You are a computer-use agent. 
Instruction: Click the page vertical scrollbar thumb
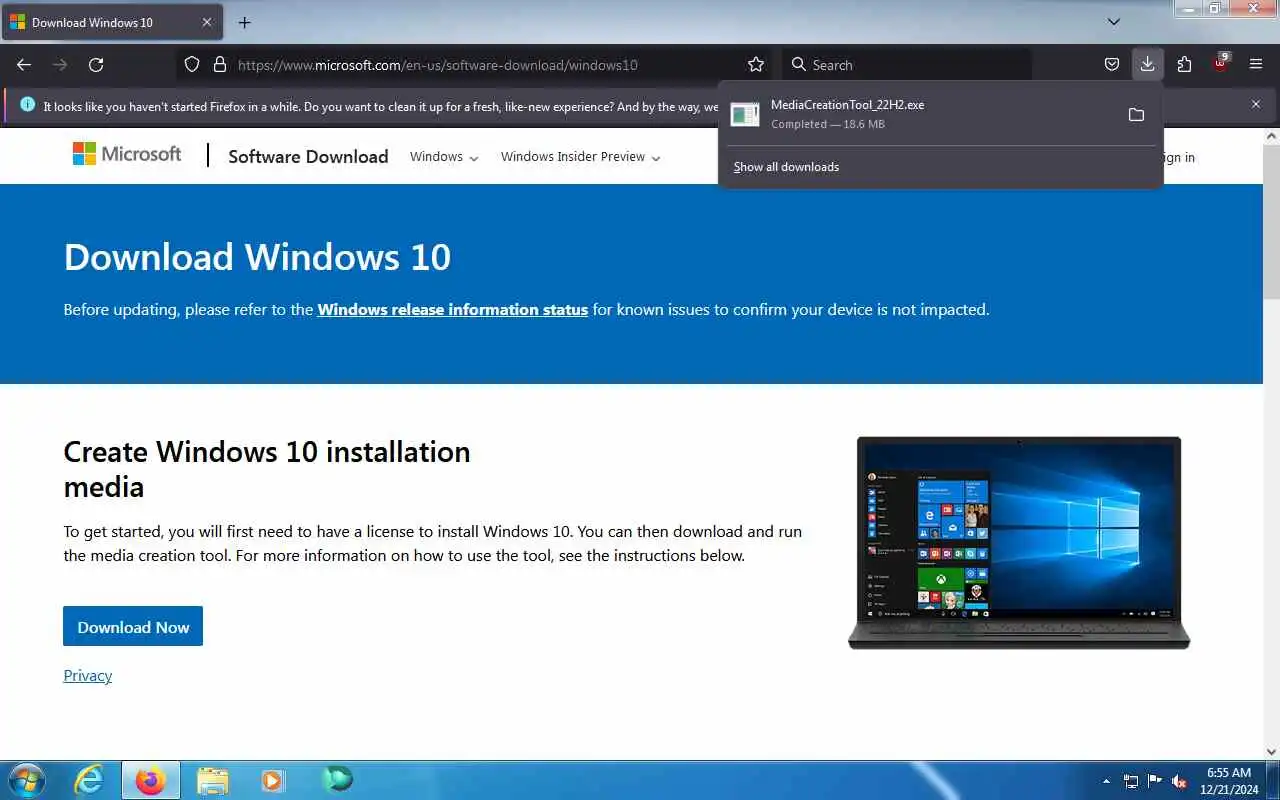coord(1271,220)
